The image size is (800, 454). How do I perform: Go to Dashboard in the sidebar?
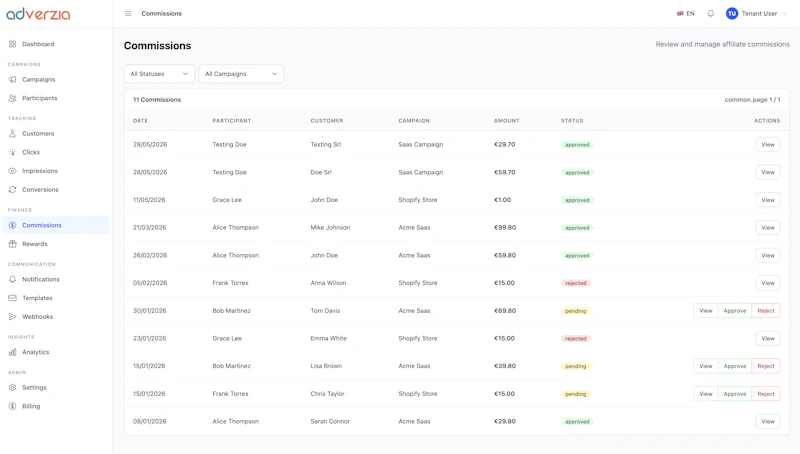(56, 44)
